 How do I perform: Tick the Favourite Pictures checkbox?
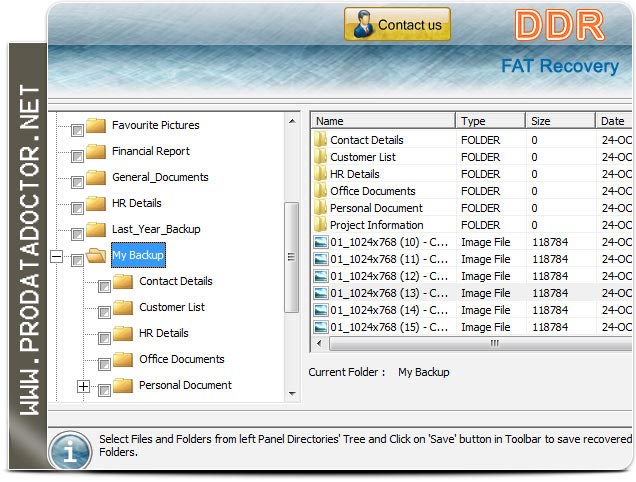click(77, 131)
